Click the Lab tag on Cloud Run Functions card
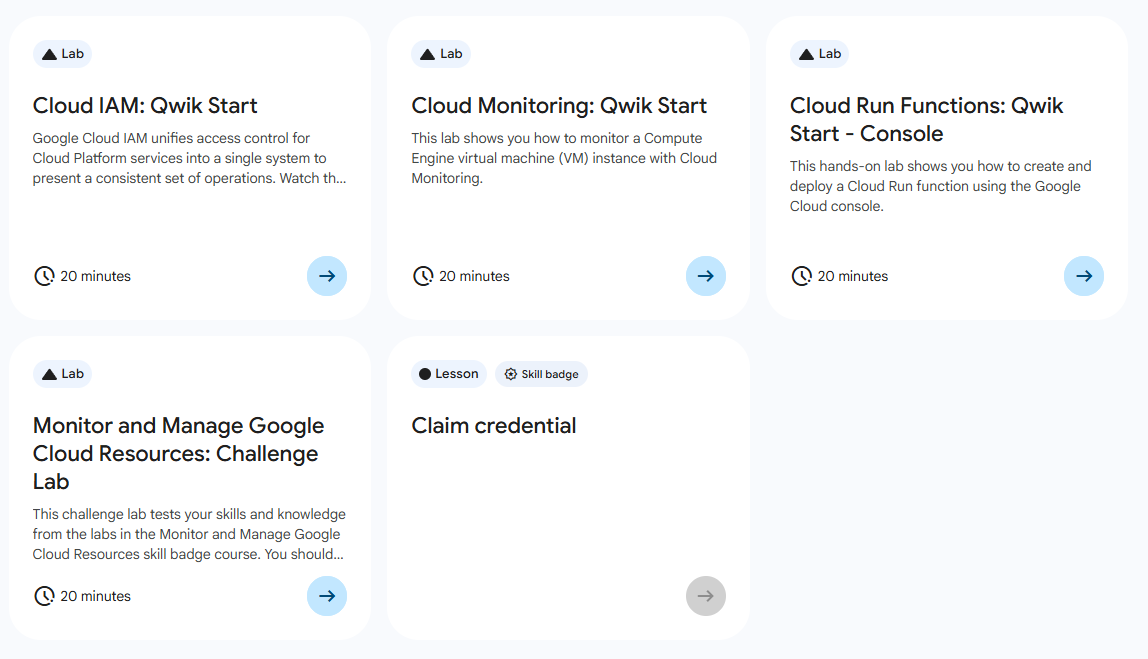The image size is (1148, 659). [x=819, y=54]
